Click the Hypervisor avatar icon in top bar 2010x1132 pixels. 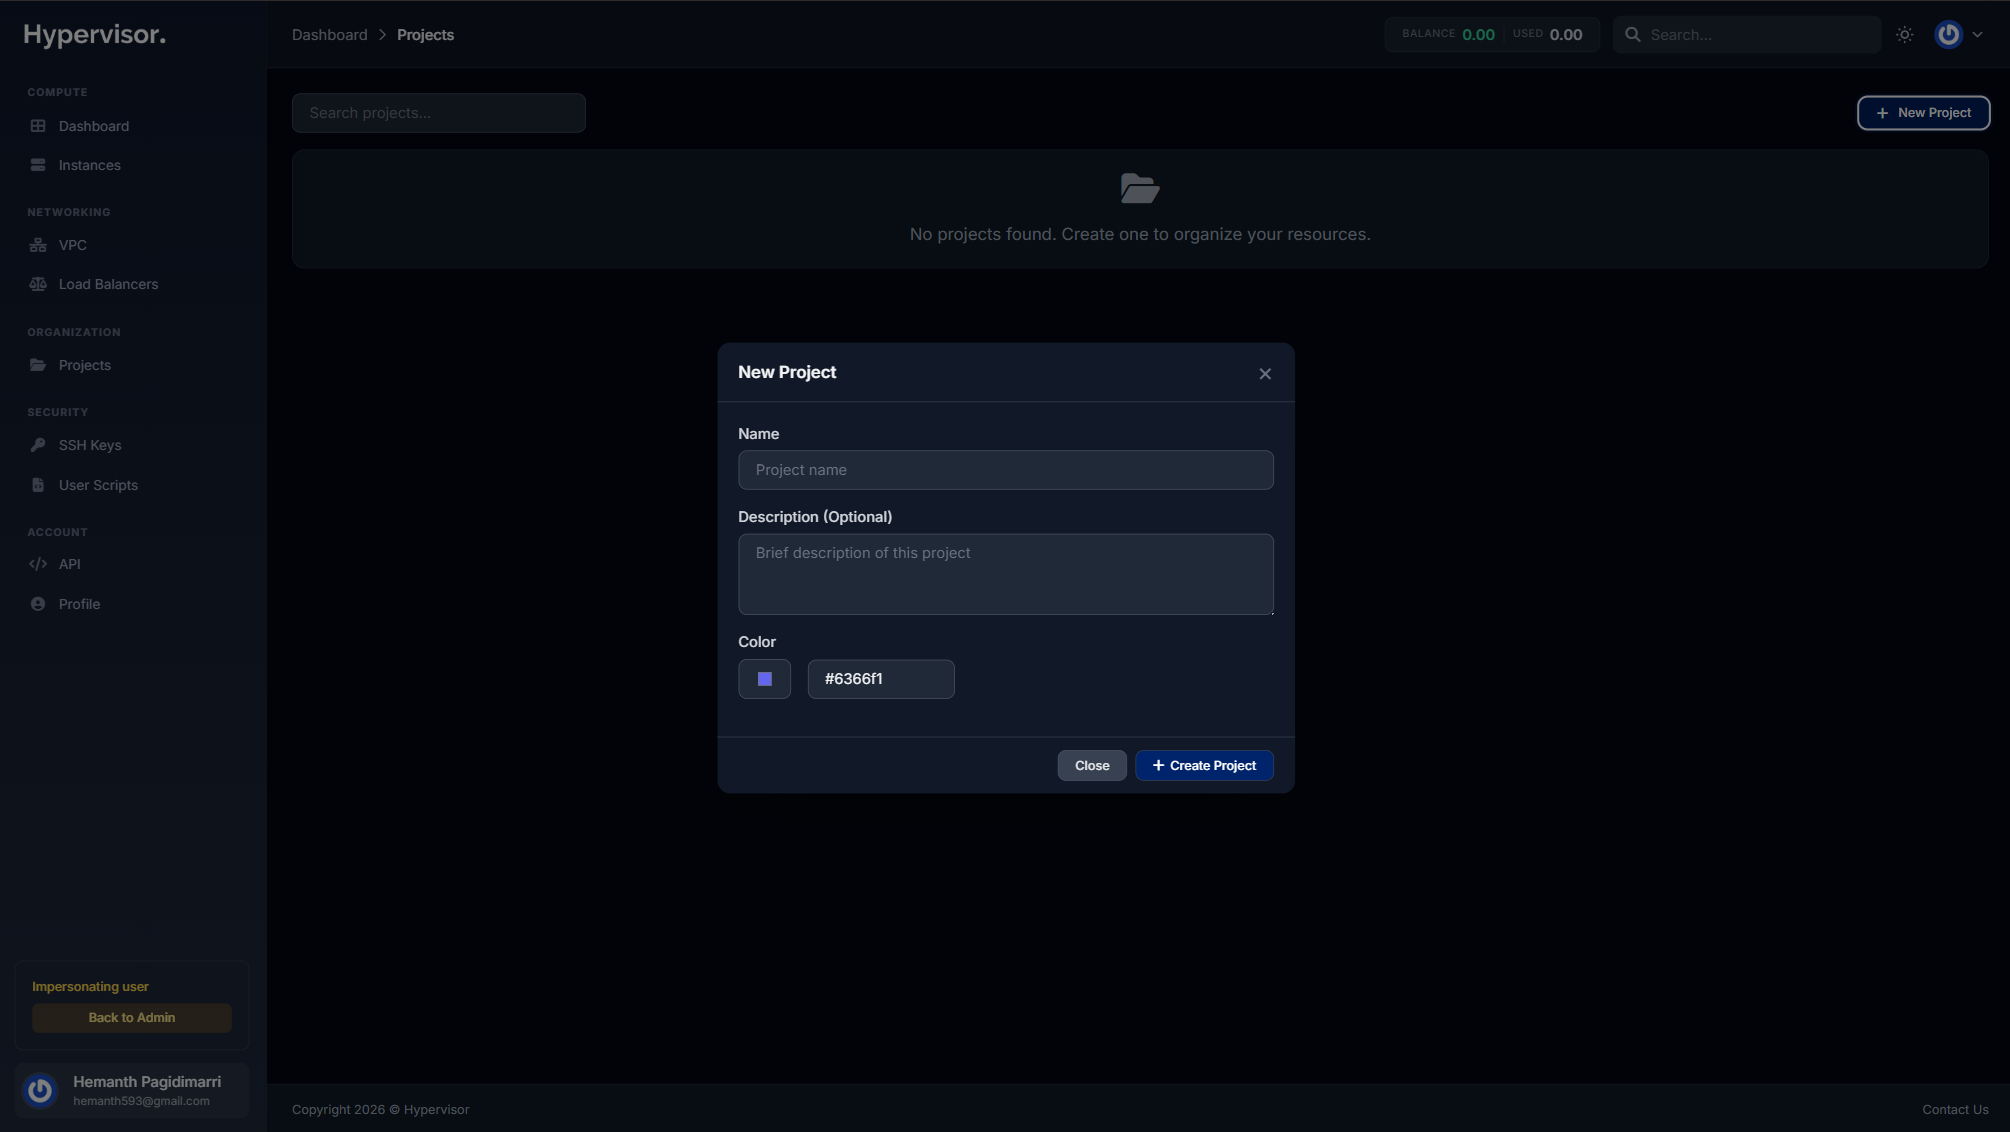1949,34
